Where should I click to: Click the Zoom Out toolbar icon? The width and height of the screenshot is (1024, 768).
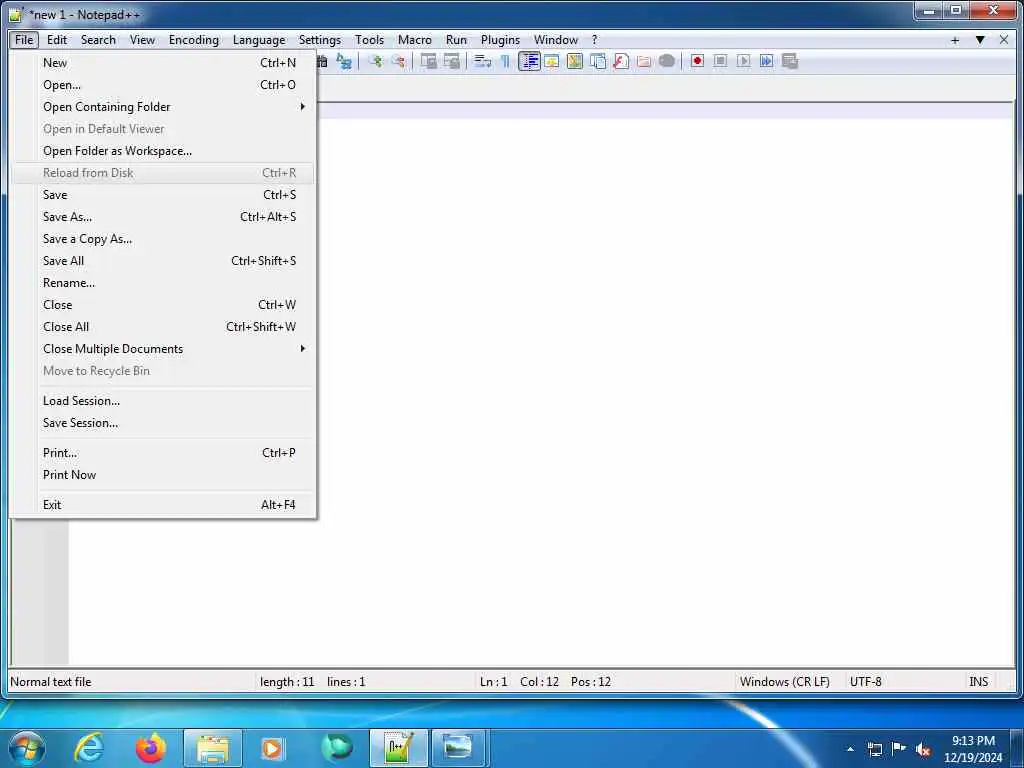[x=398, y=61]
